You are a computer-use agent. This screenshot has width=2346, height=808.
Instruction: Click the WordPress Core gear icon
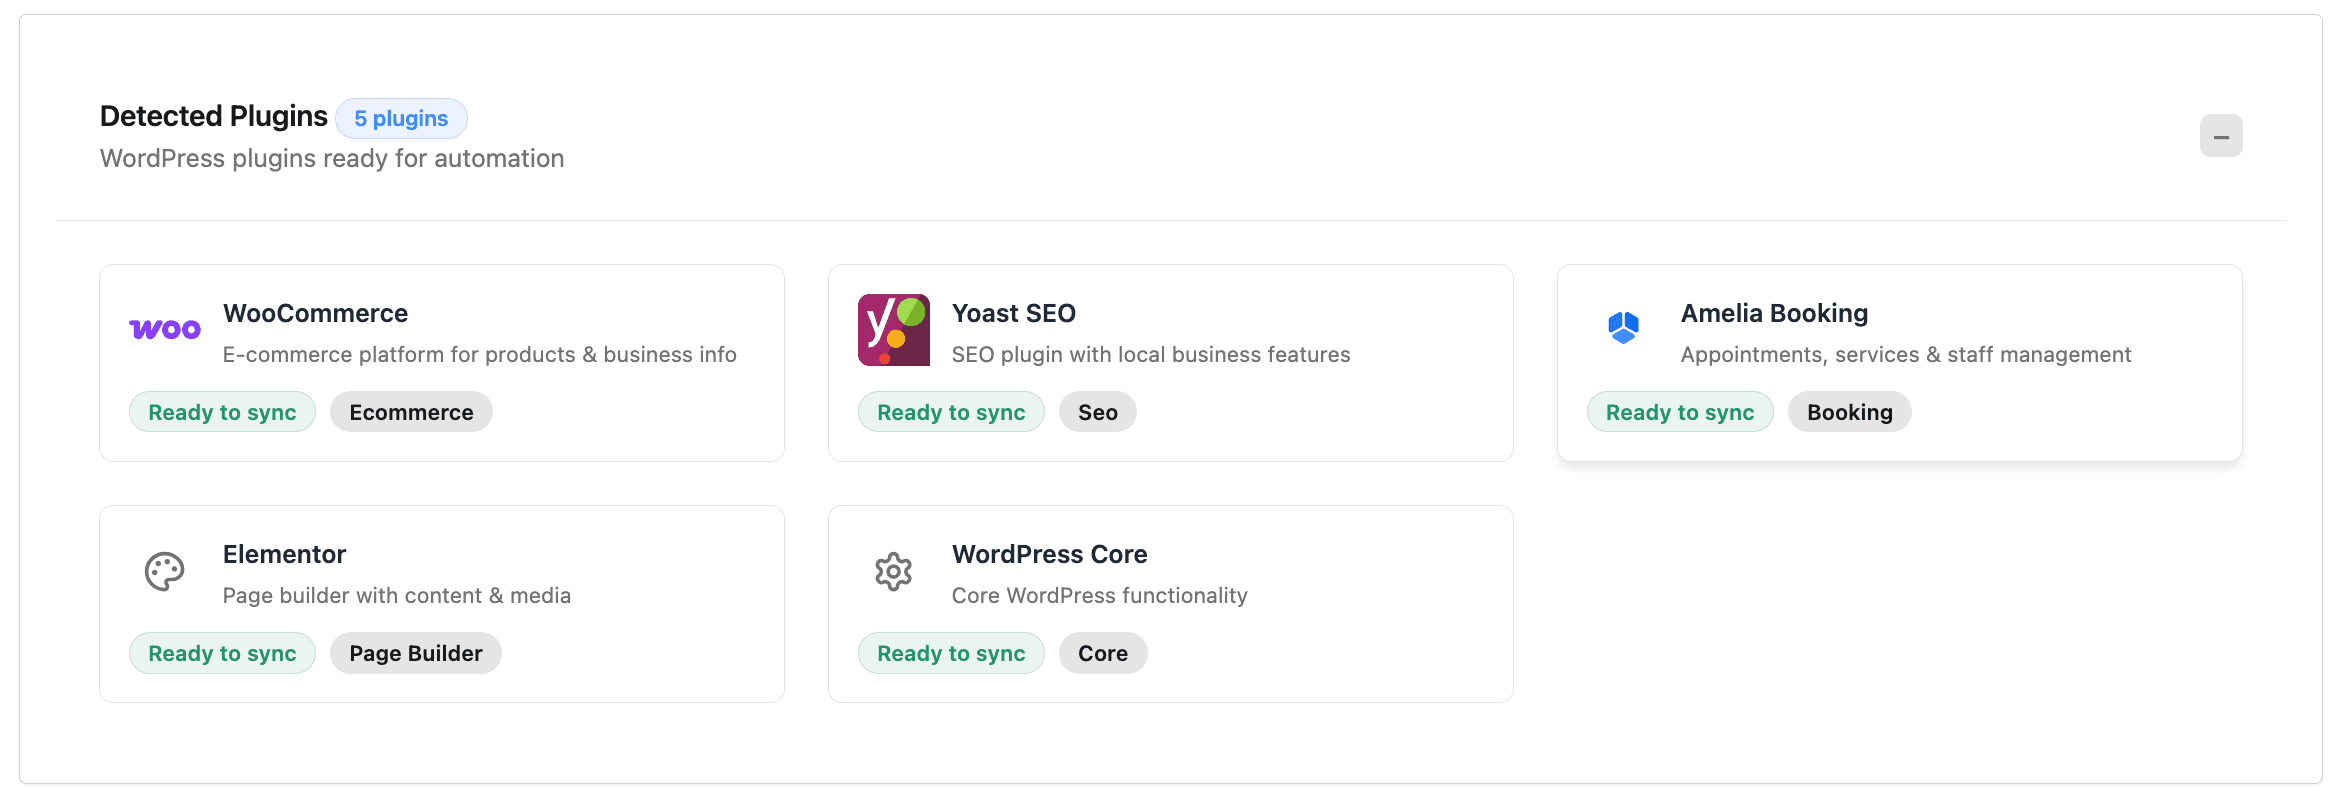click(x=893, y=571)
